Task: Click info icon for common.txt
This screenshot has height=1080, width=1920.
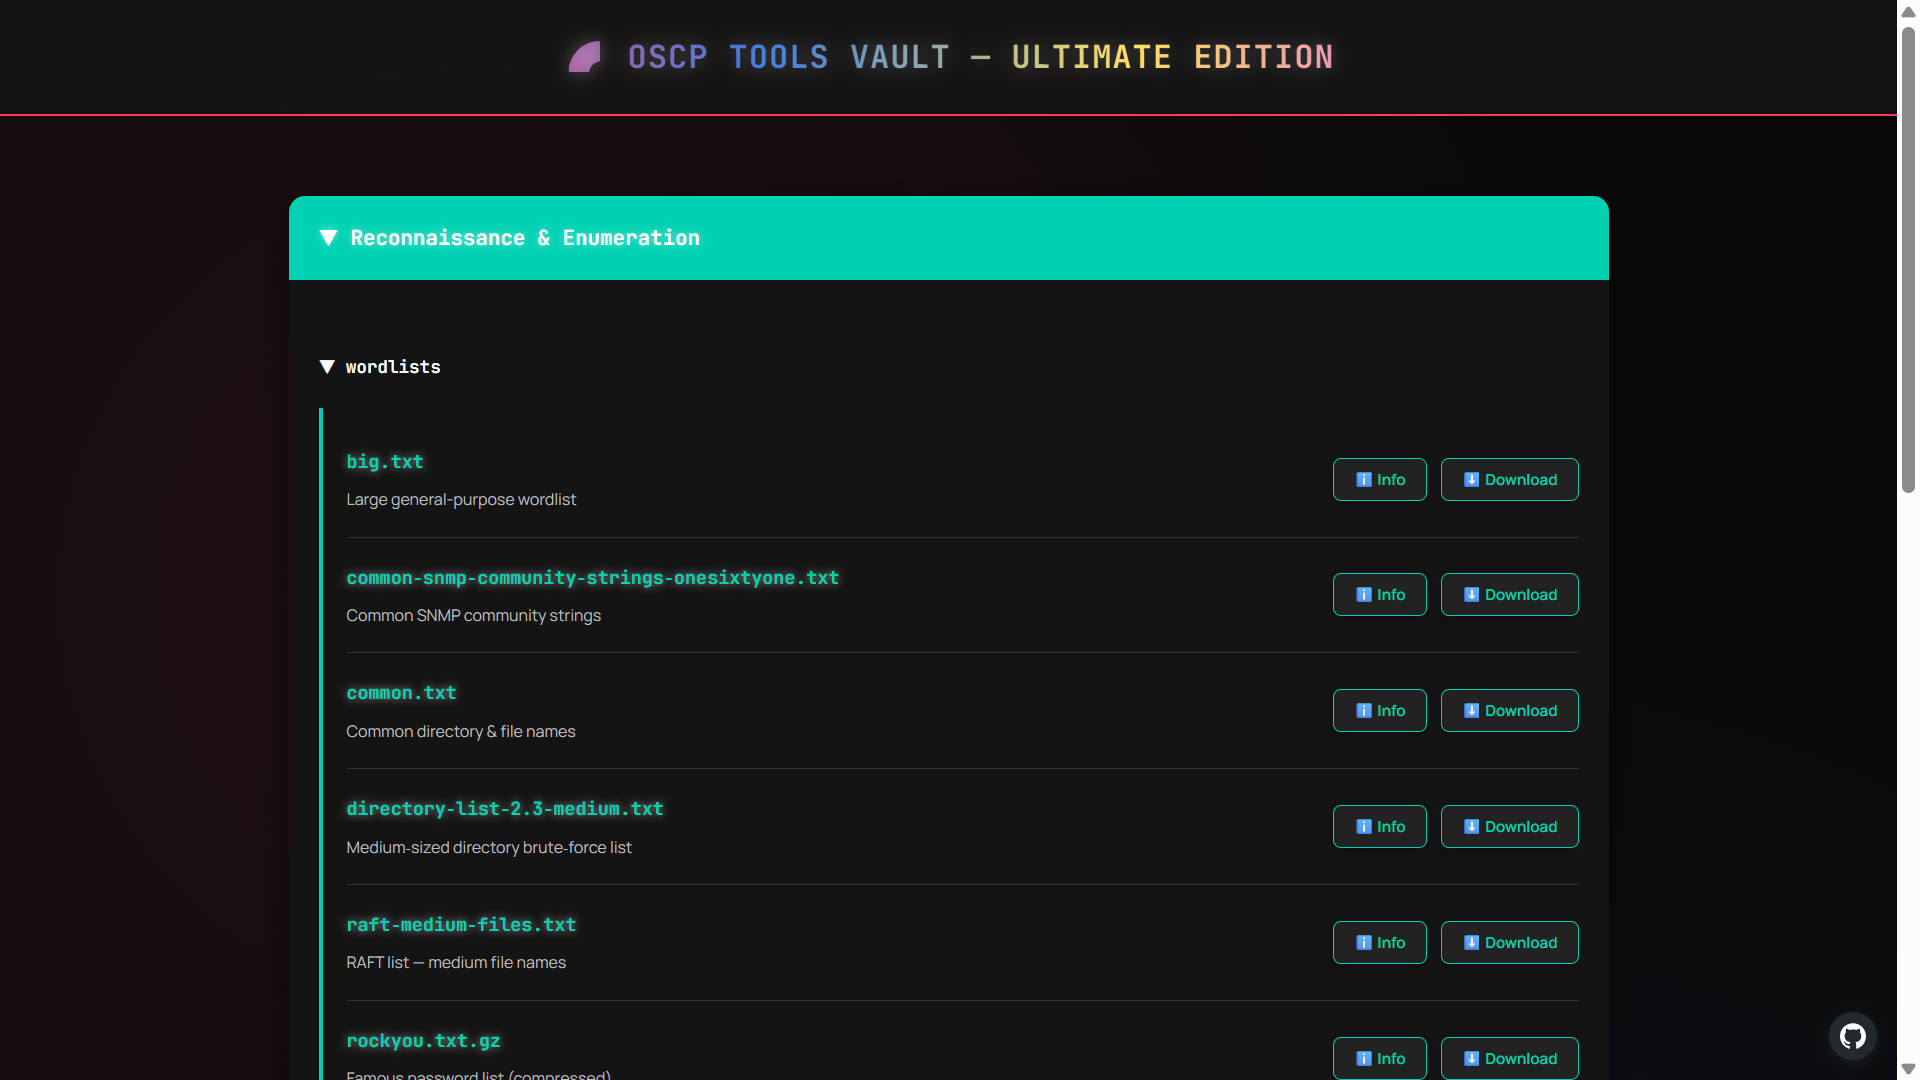Action: coord(1363,711)
